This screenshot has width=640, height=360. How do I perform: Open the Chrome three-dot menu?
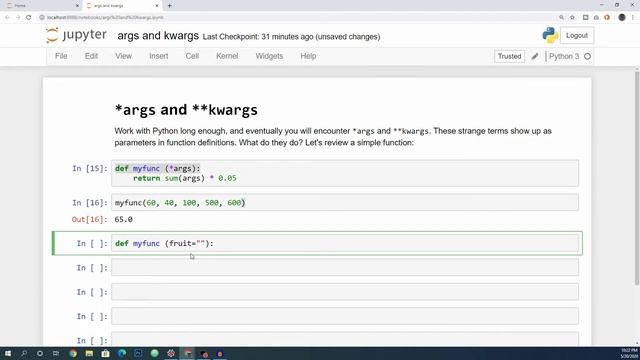[633, 17]
